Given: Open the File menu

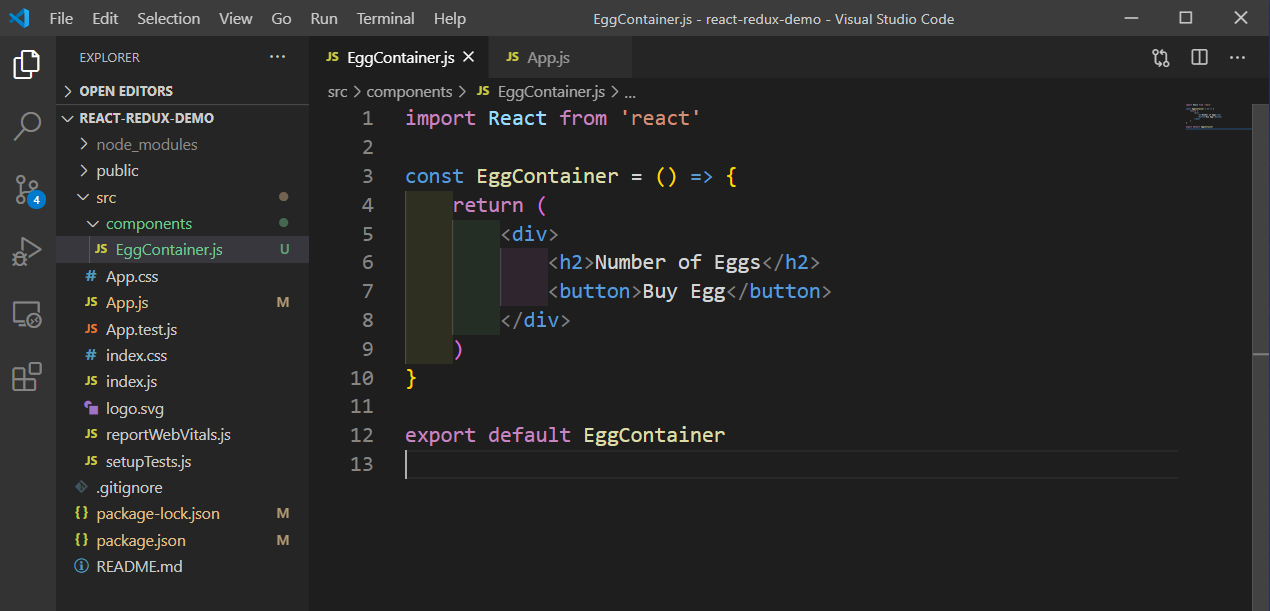Looking at the screenshot, I should pyautogui.click(x=61, y=19).
